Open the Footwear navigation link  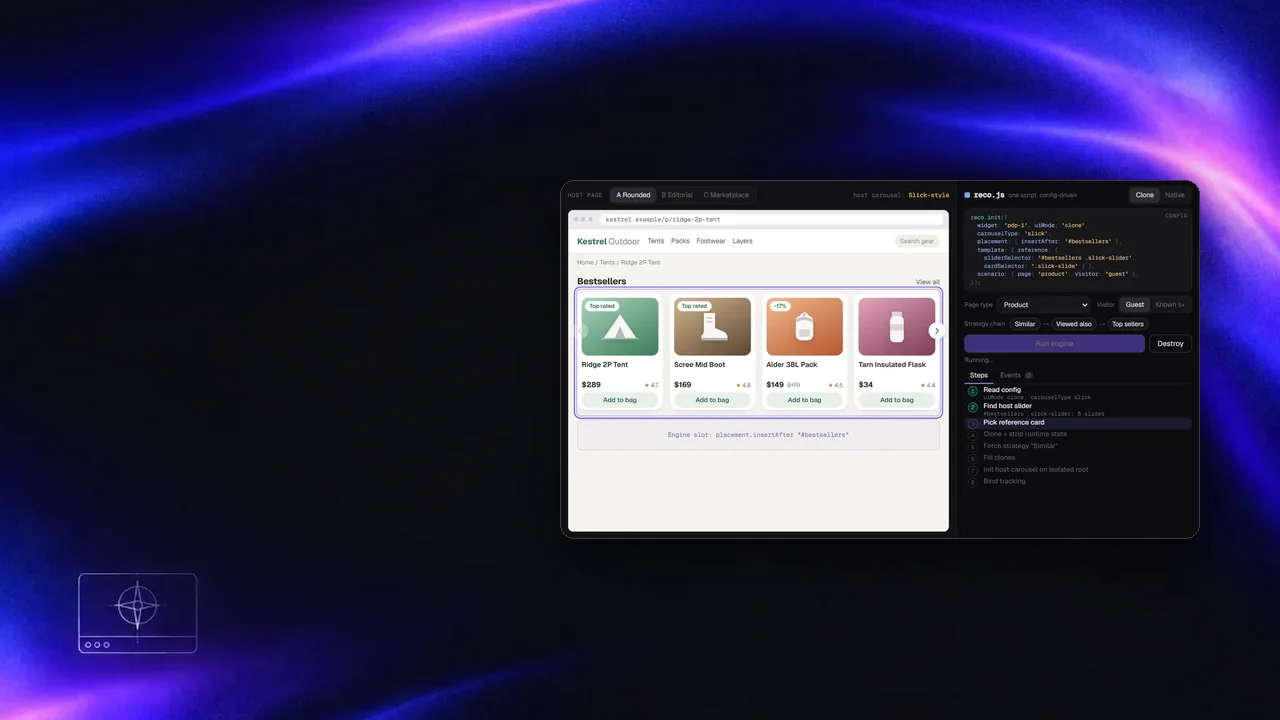point(711,241)
